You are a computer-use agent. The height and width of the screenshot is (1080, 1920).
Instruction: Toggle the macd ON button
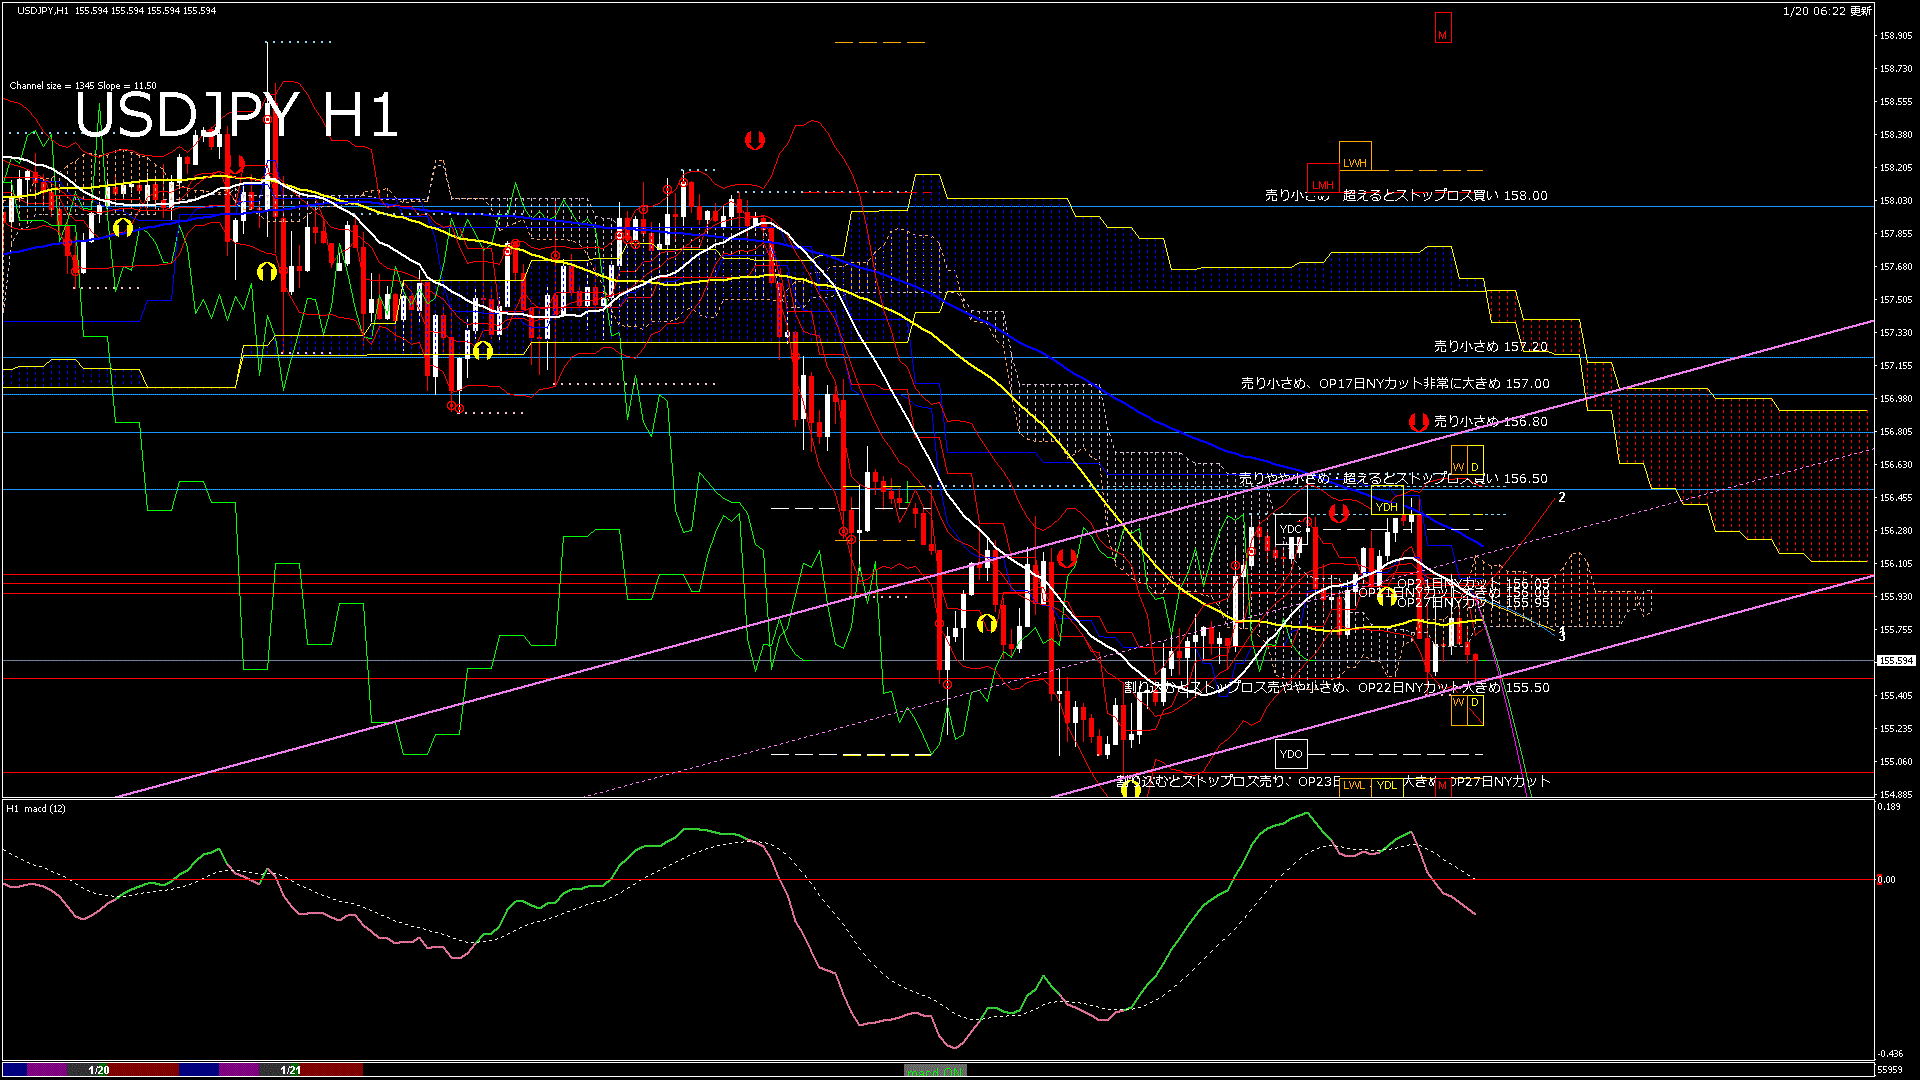pos(934,1071)
